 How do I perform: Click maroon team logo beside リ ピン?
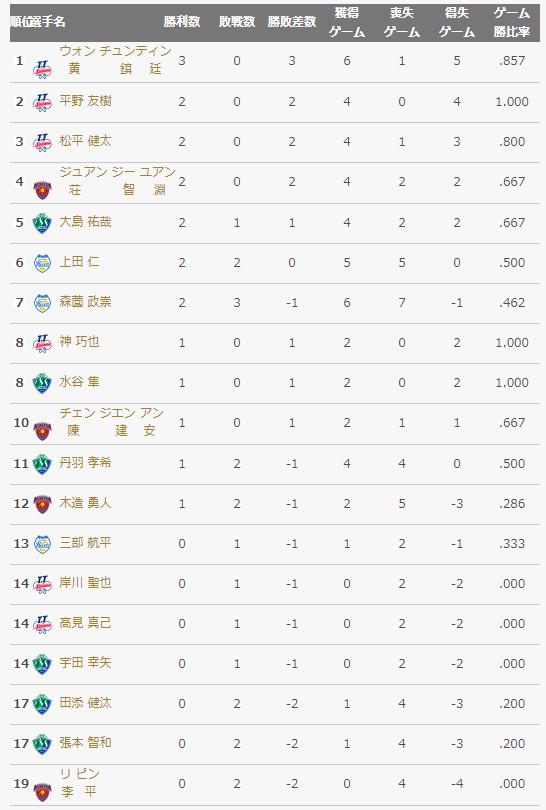click(42, 792)
